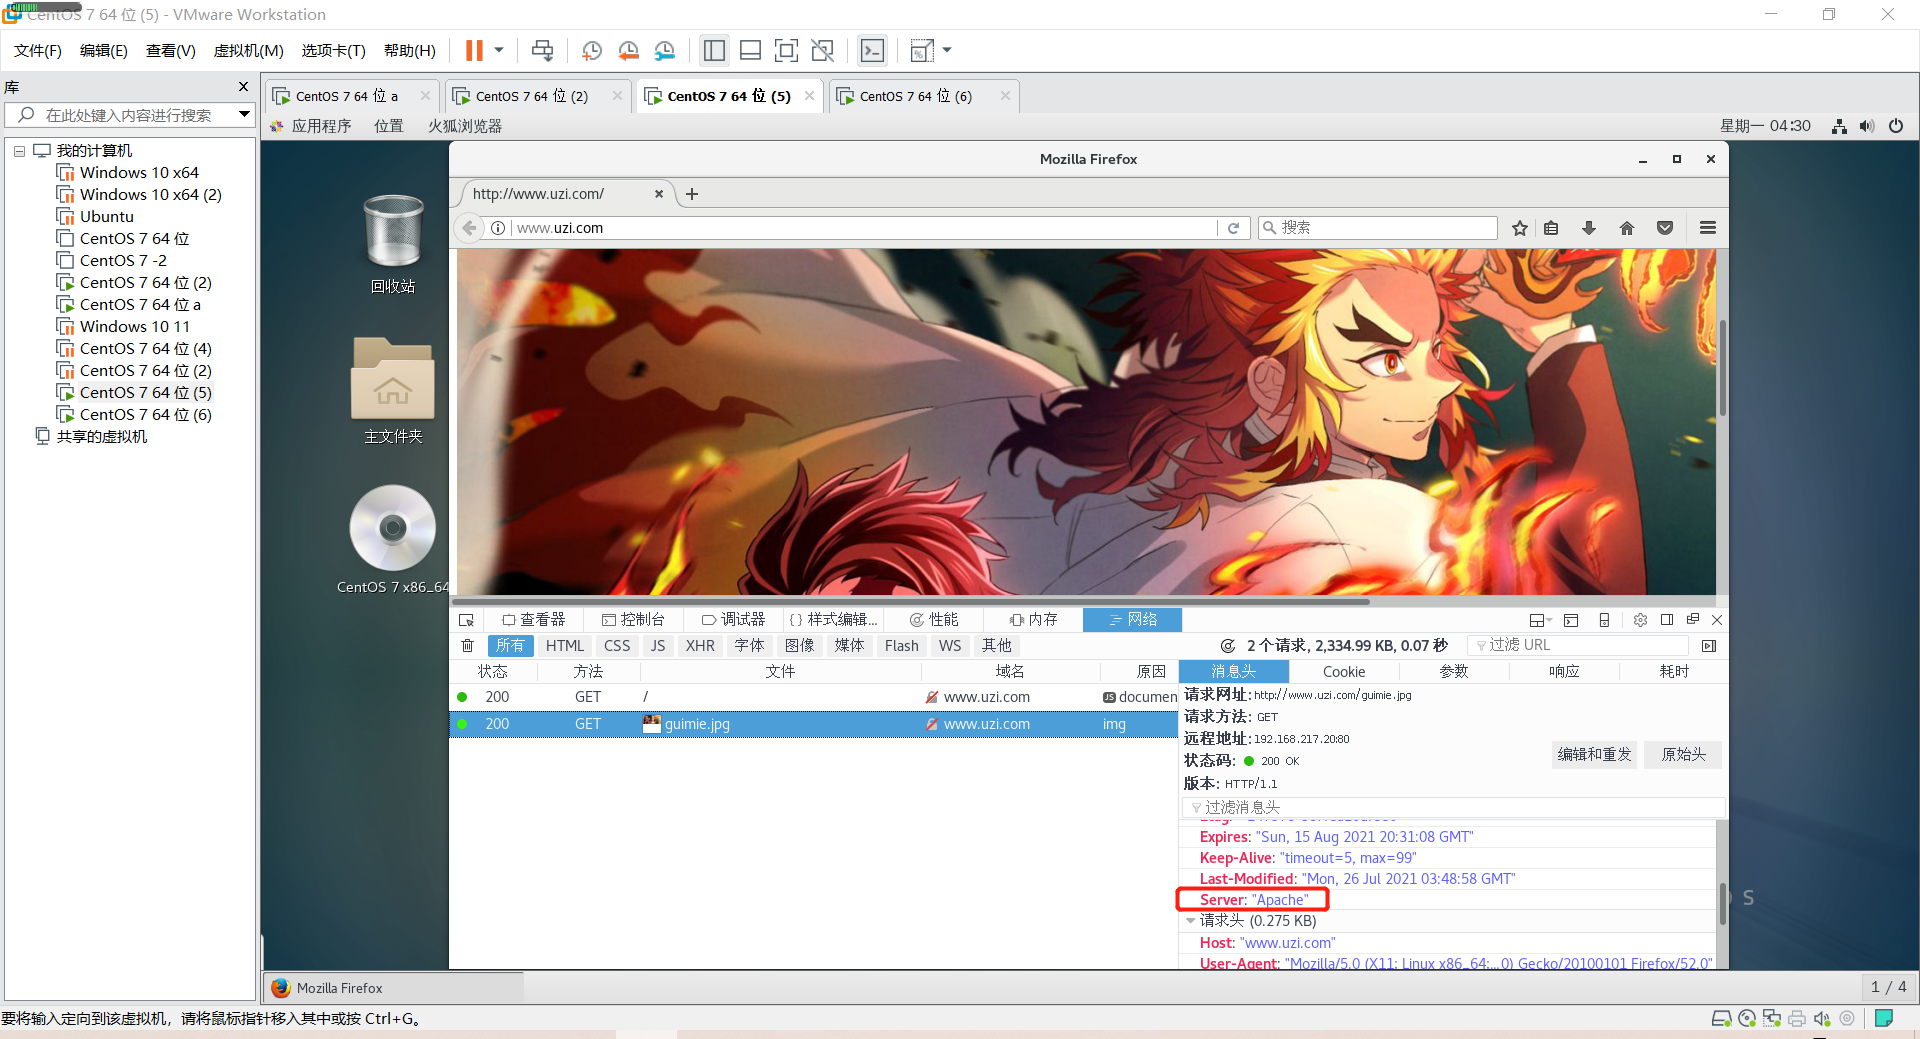The height and width of the screenshot is (1039, 1920).
Task: Toggle the 媒体 media filter
Action: 850,646
